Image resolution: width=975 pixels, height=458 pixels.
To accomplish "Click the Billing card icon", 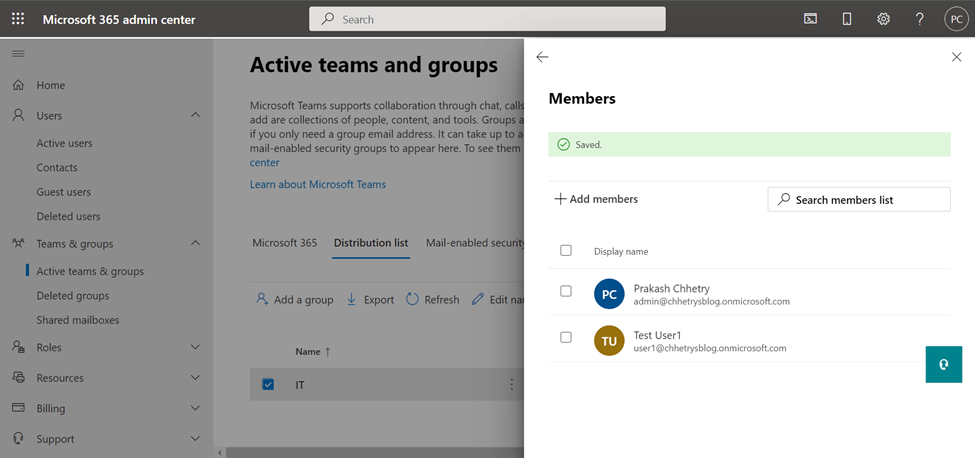I will click(19, 408).
